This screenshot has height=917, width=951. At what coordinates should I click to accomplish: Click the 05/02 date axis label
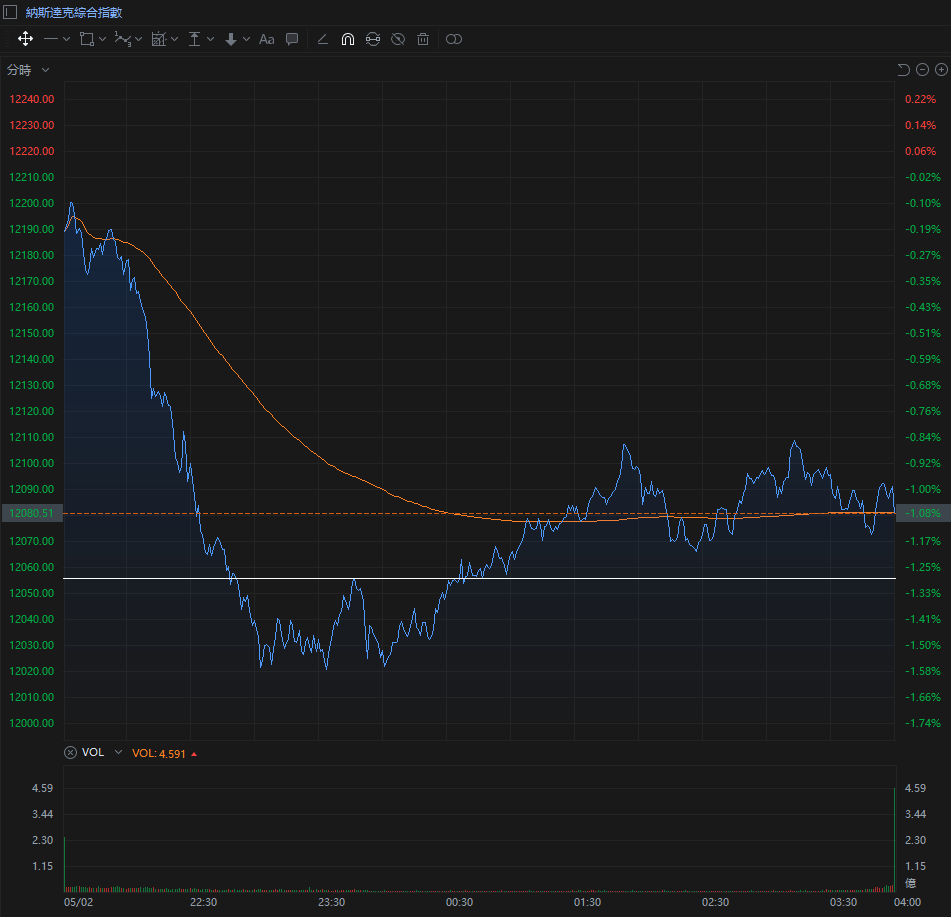(78, 902)
